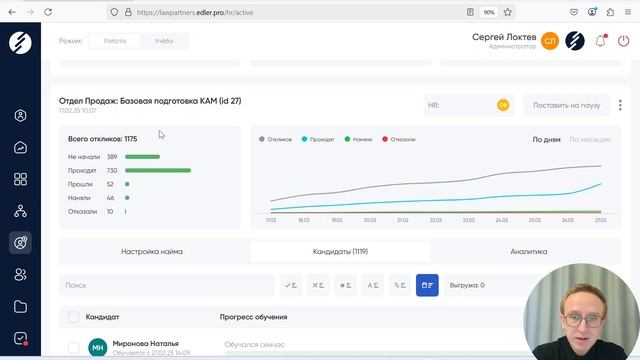Click the padlock connection icon
Viewport: 640px width, 360px height.
(128, 12)
